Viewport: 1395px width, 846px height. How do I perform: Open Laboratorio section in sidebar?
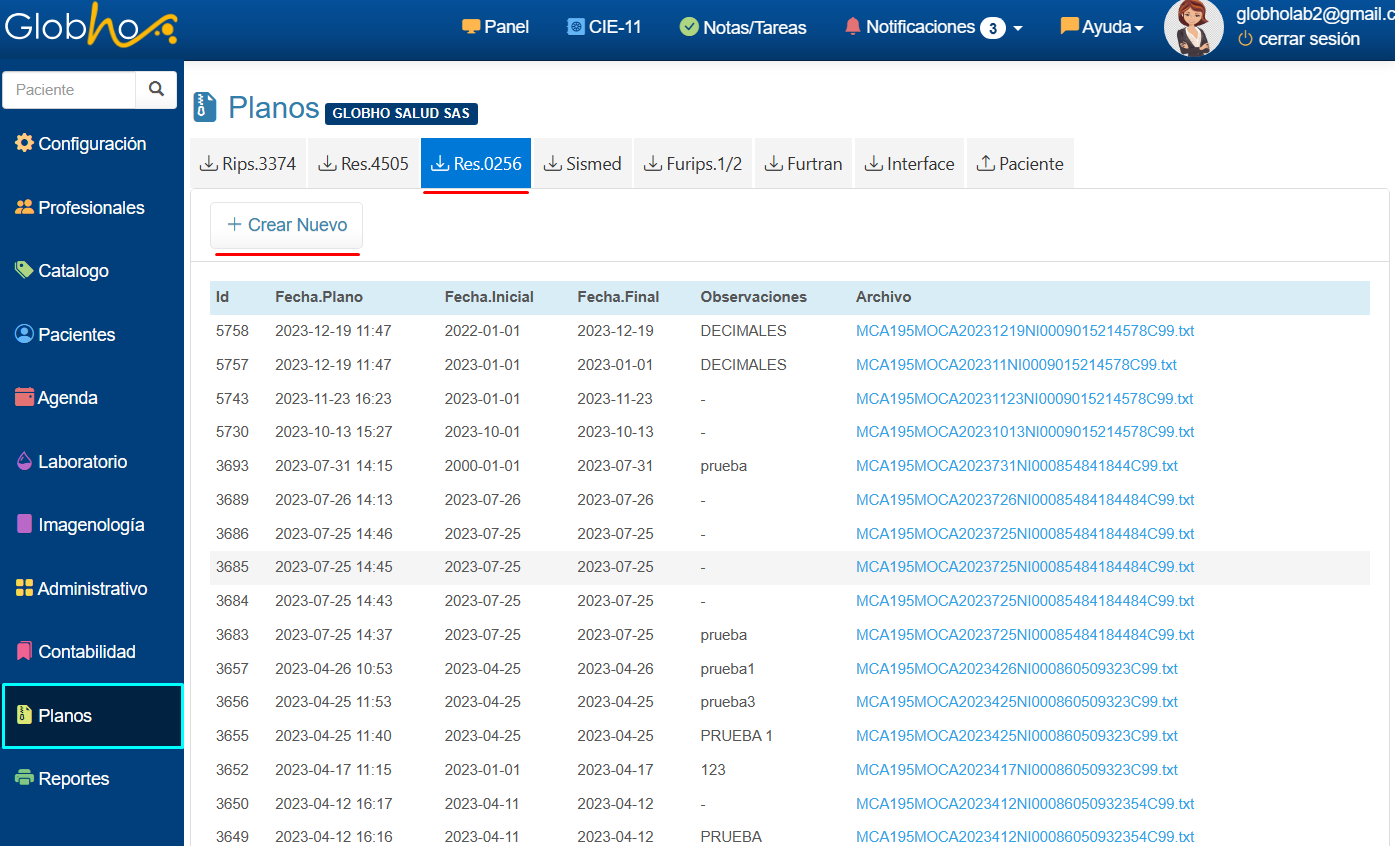(71, 462)
